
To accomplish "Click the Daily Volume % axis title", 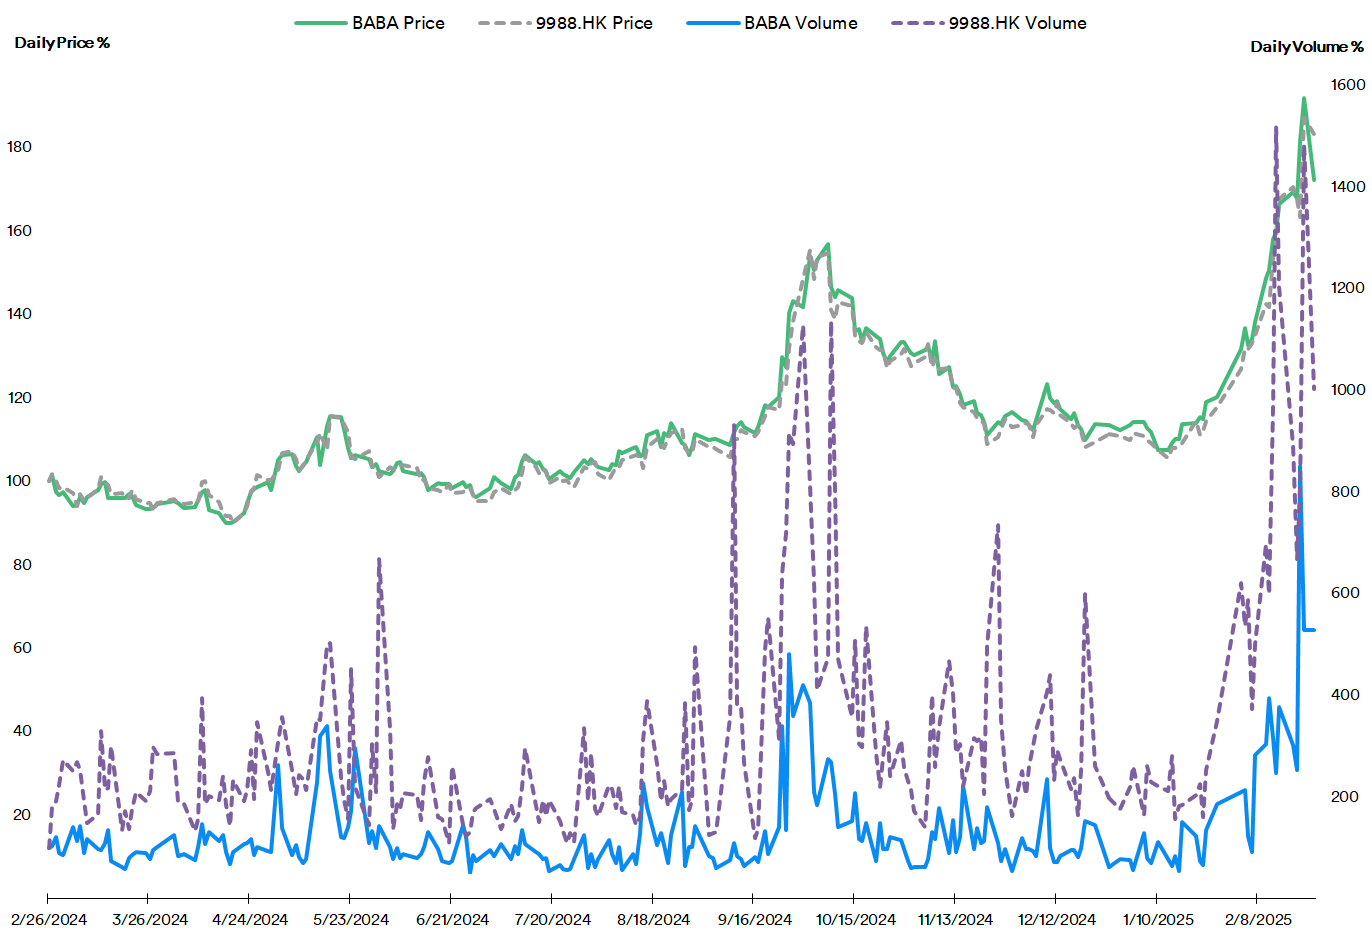I will [1307, 47].
